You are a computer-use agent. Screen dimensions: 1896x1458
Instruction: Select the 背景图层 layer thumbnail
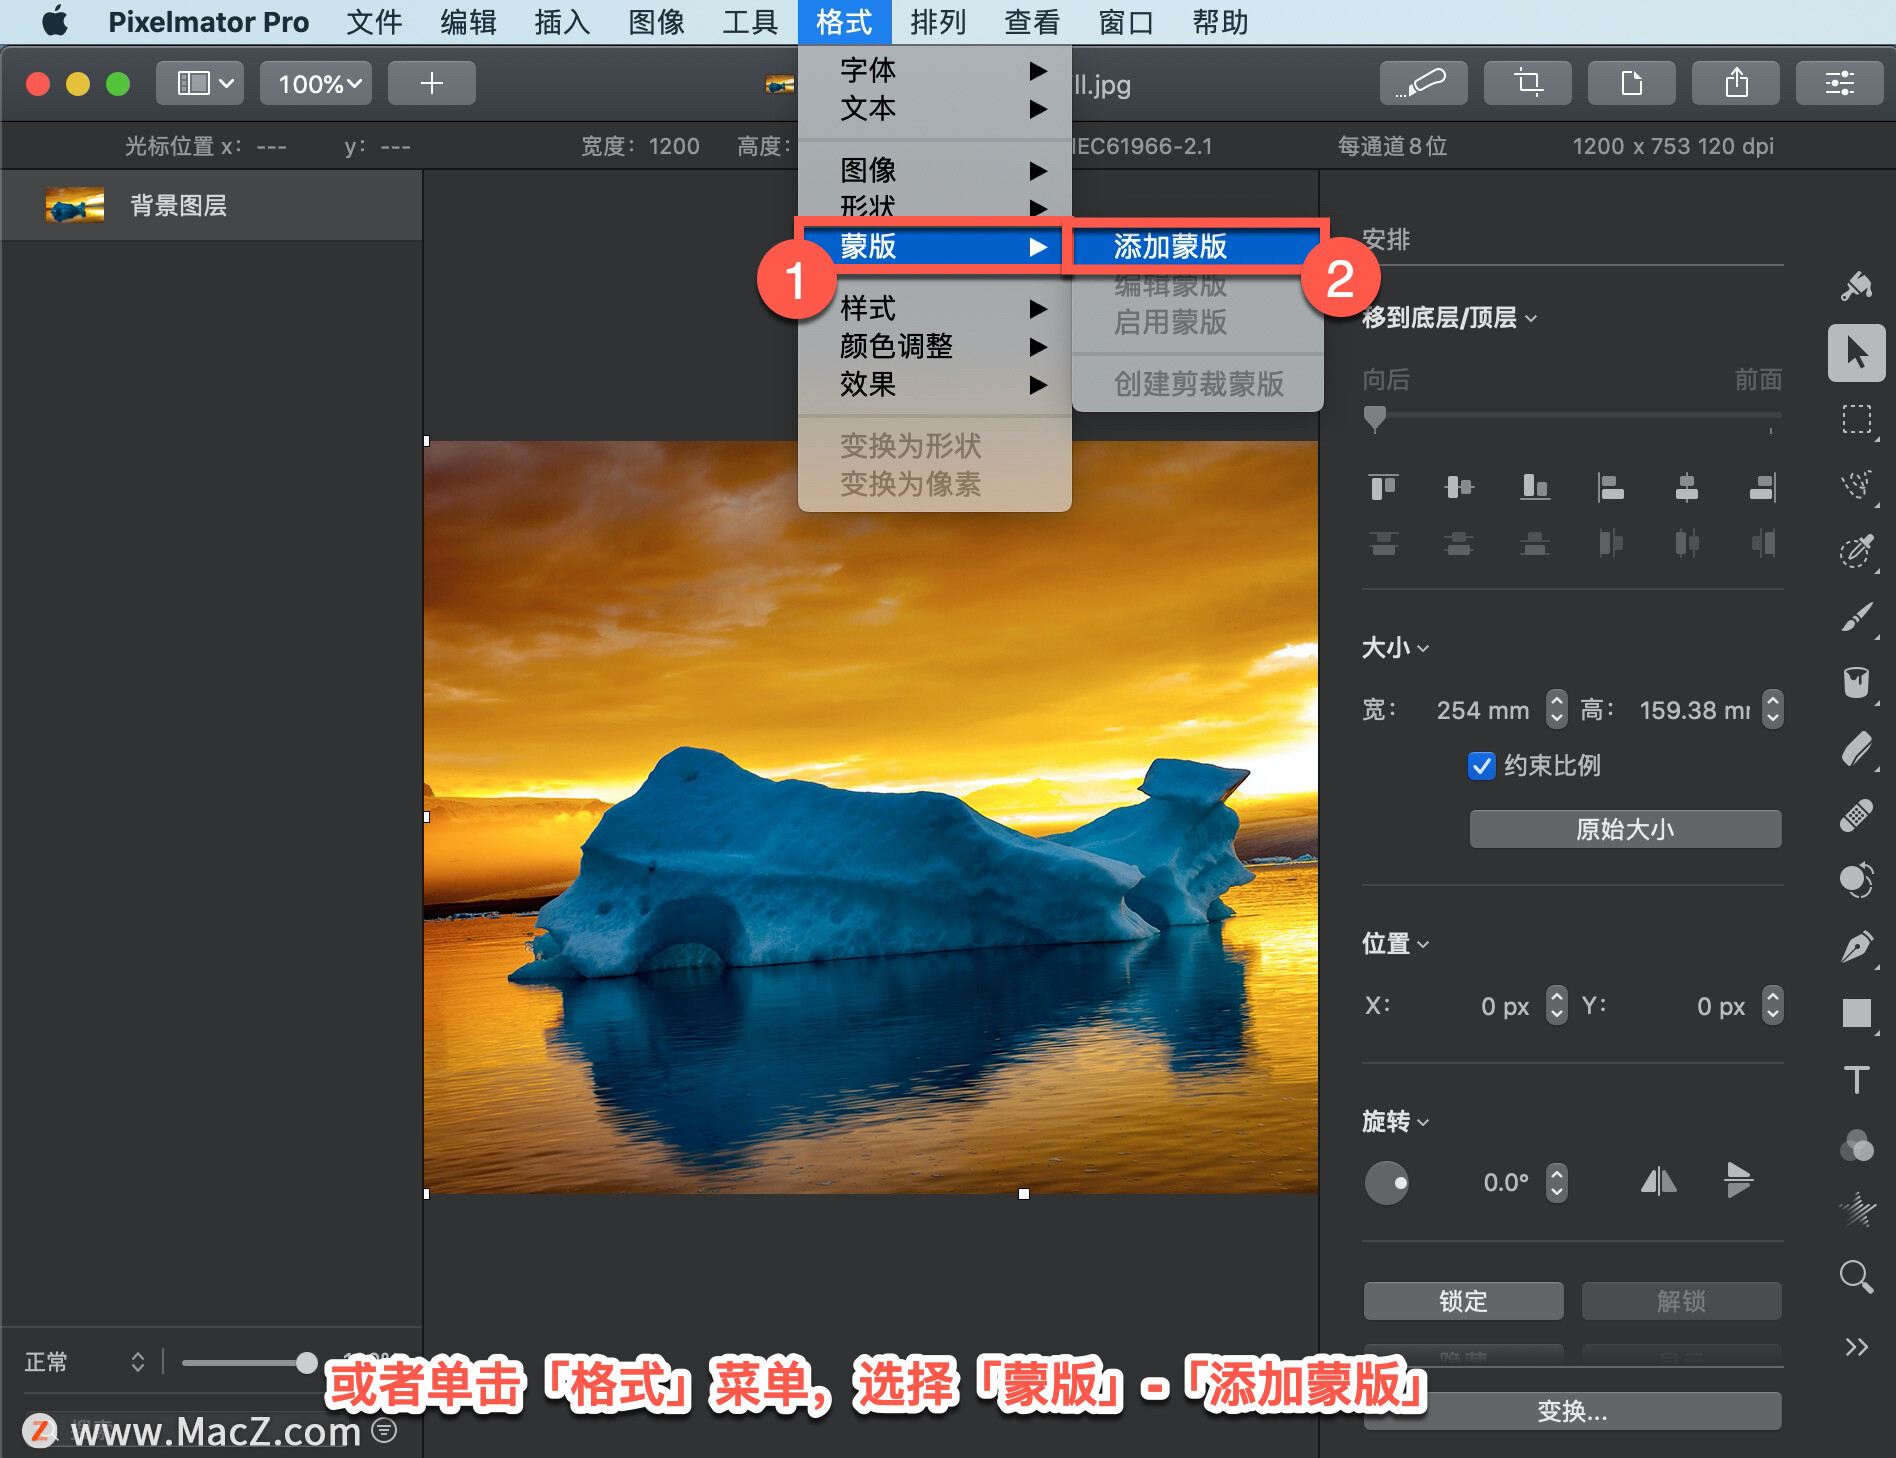(x=75, y=206)
